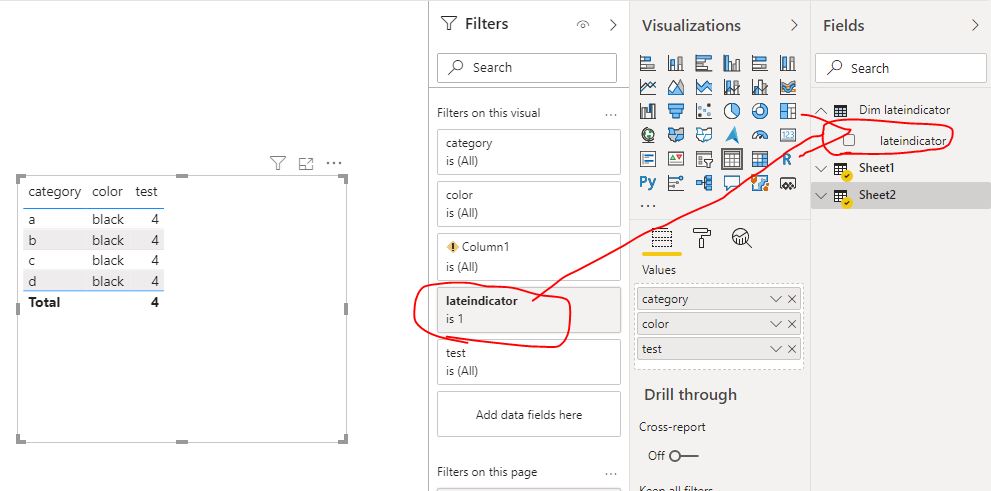Collapse the Dim lateindicator table
This screenshot has height=491, width=991.
(x=821, y=111)
